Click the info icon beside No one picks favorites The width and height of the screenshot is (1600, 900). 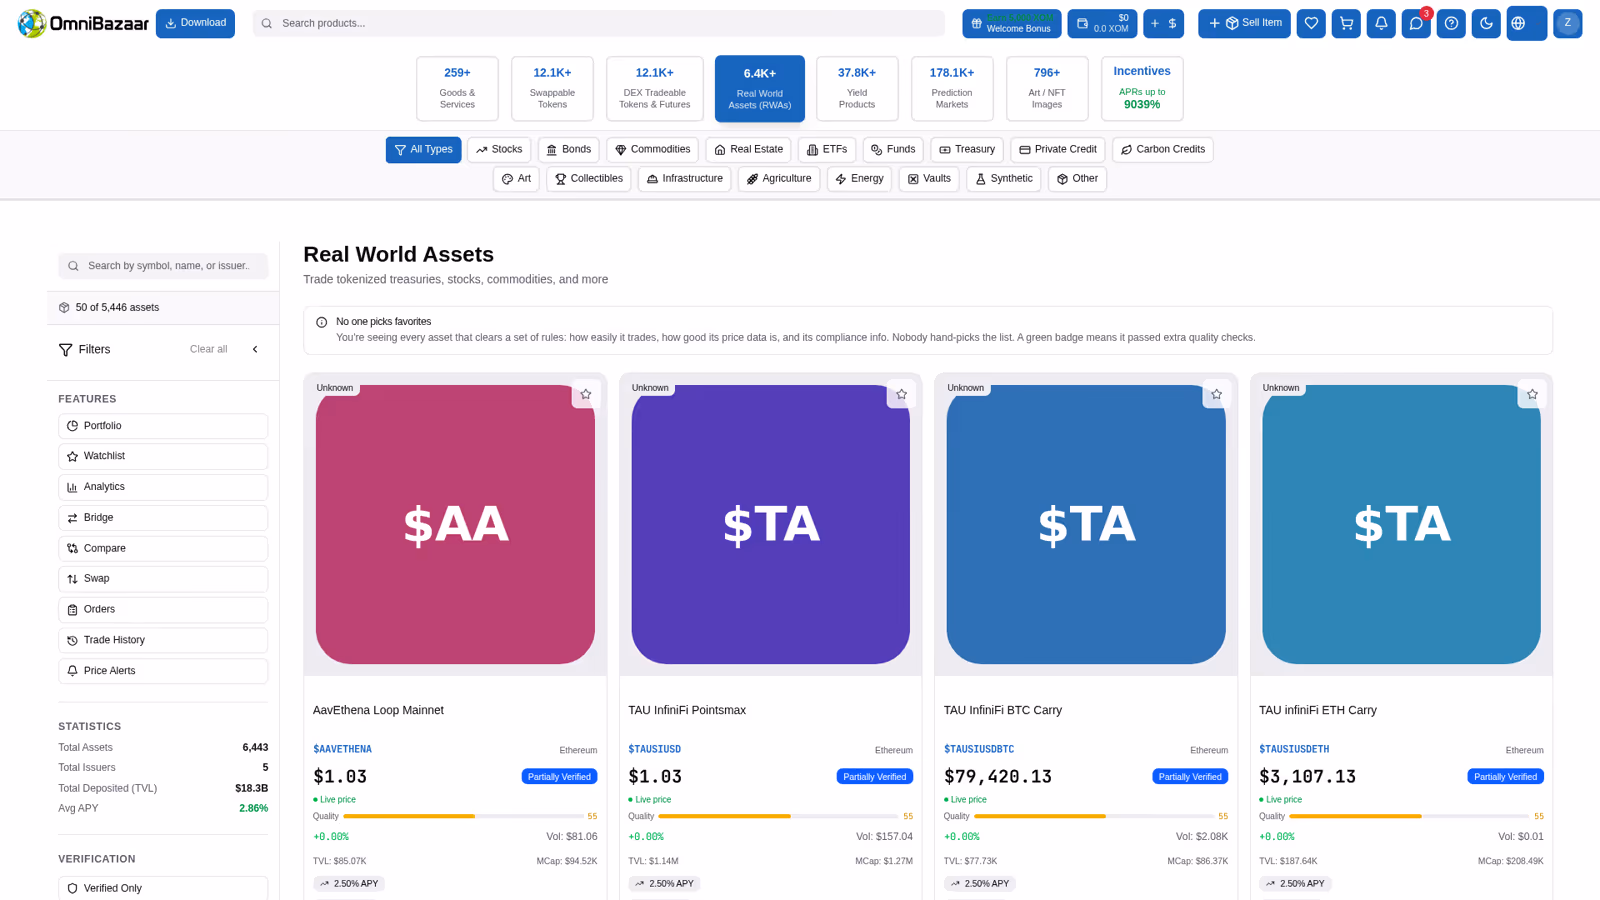[322, 322]
